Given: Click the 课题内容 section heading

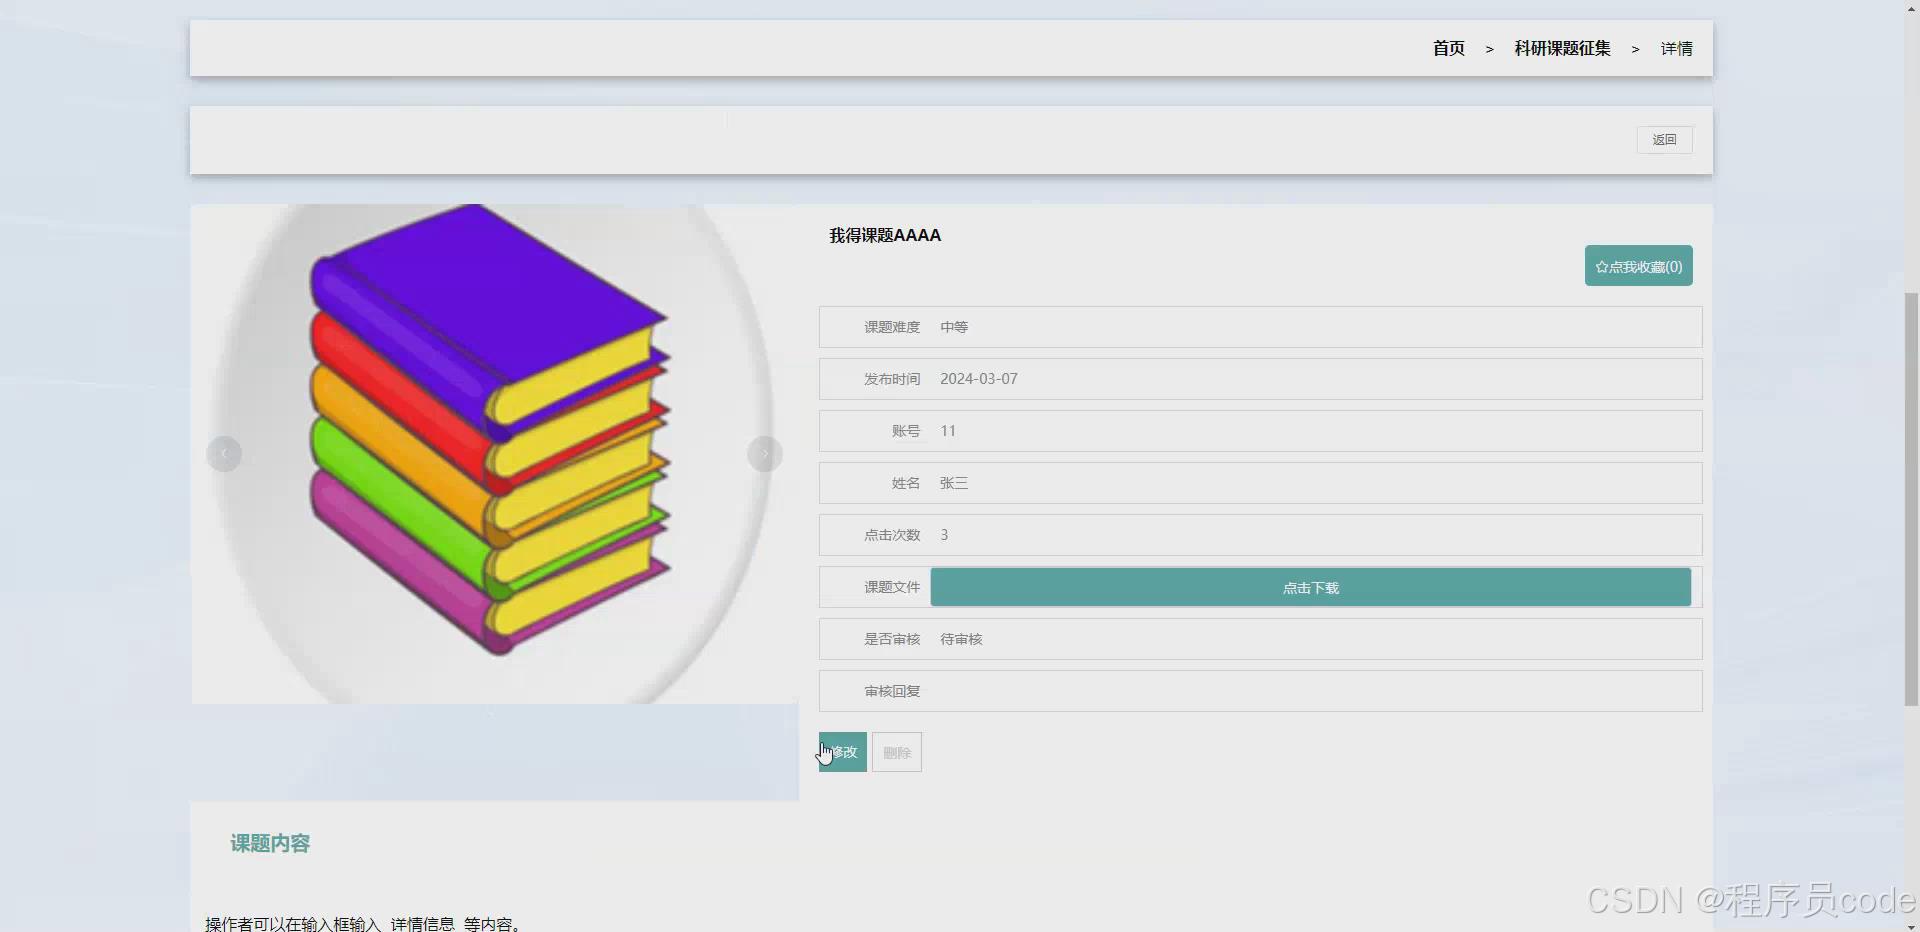Looking at the screenshot, I should click(270, 843).
